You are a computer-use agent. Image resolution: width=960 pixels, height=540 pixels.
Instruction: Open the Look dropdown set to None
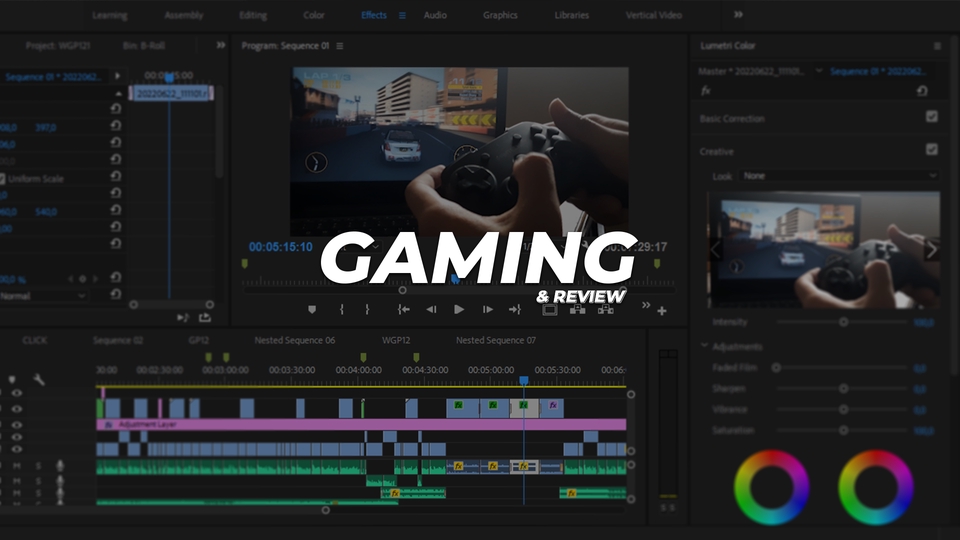coord(839,176)
